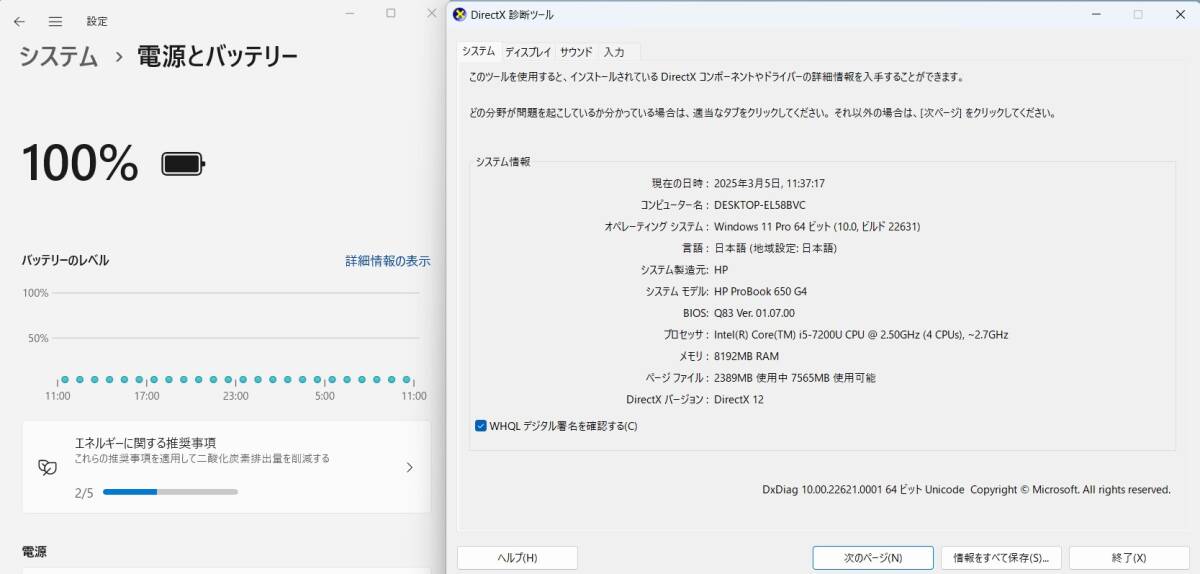
Task: Navigate to システム breadcrumb in Settings
Action: click(x=59, y=56)
